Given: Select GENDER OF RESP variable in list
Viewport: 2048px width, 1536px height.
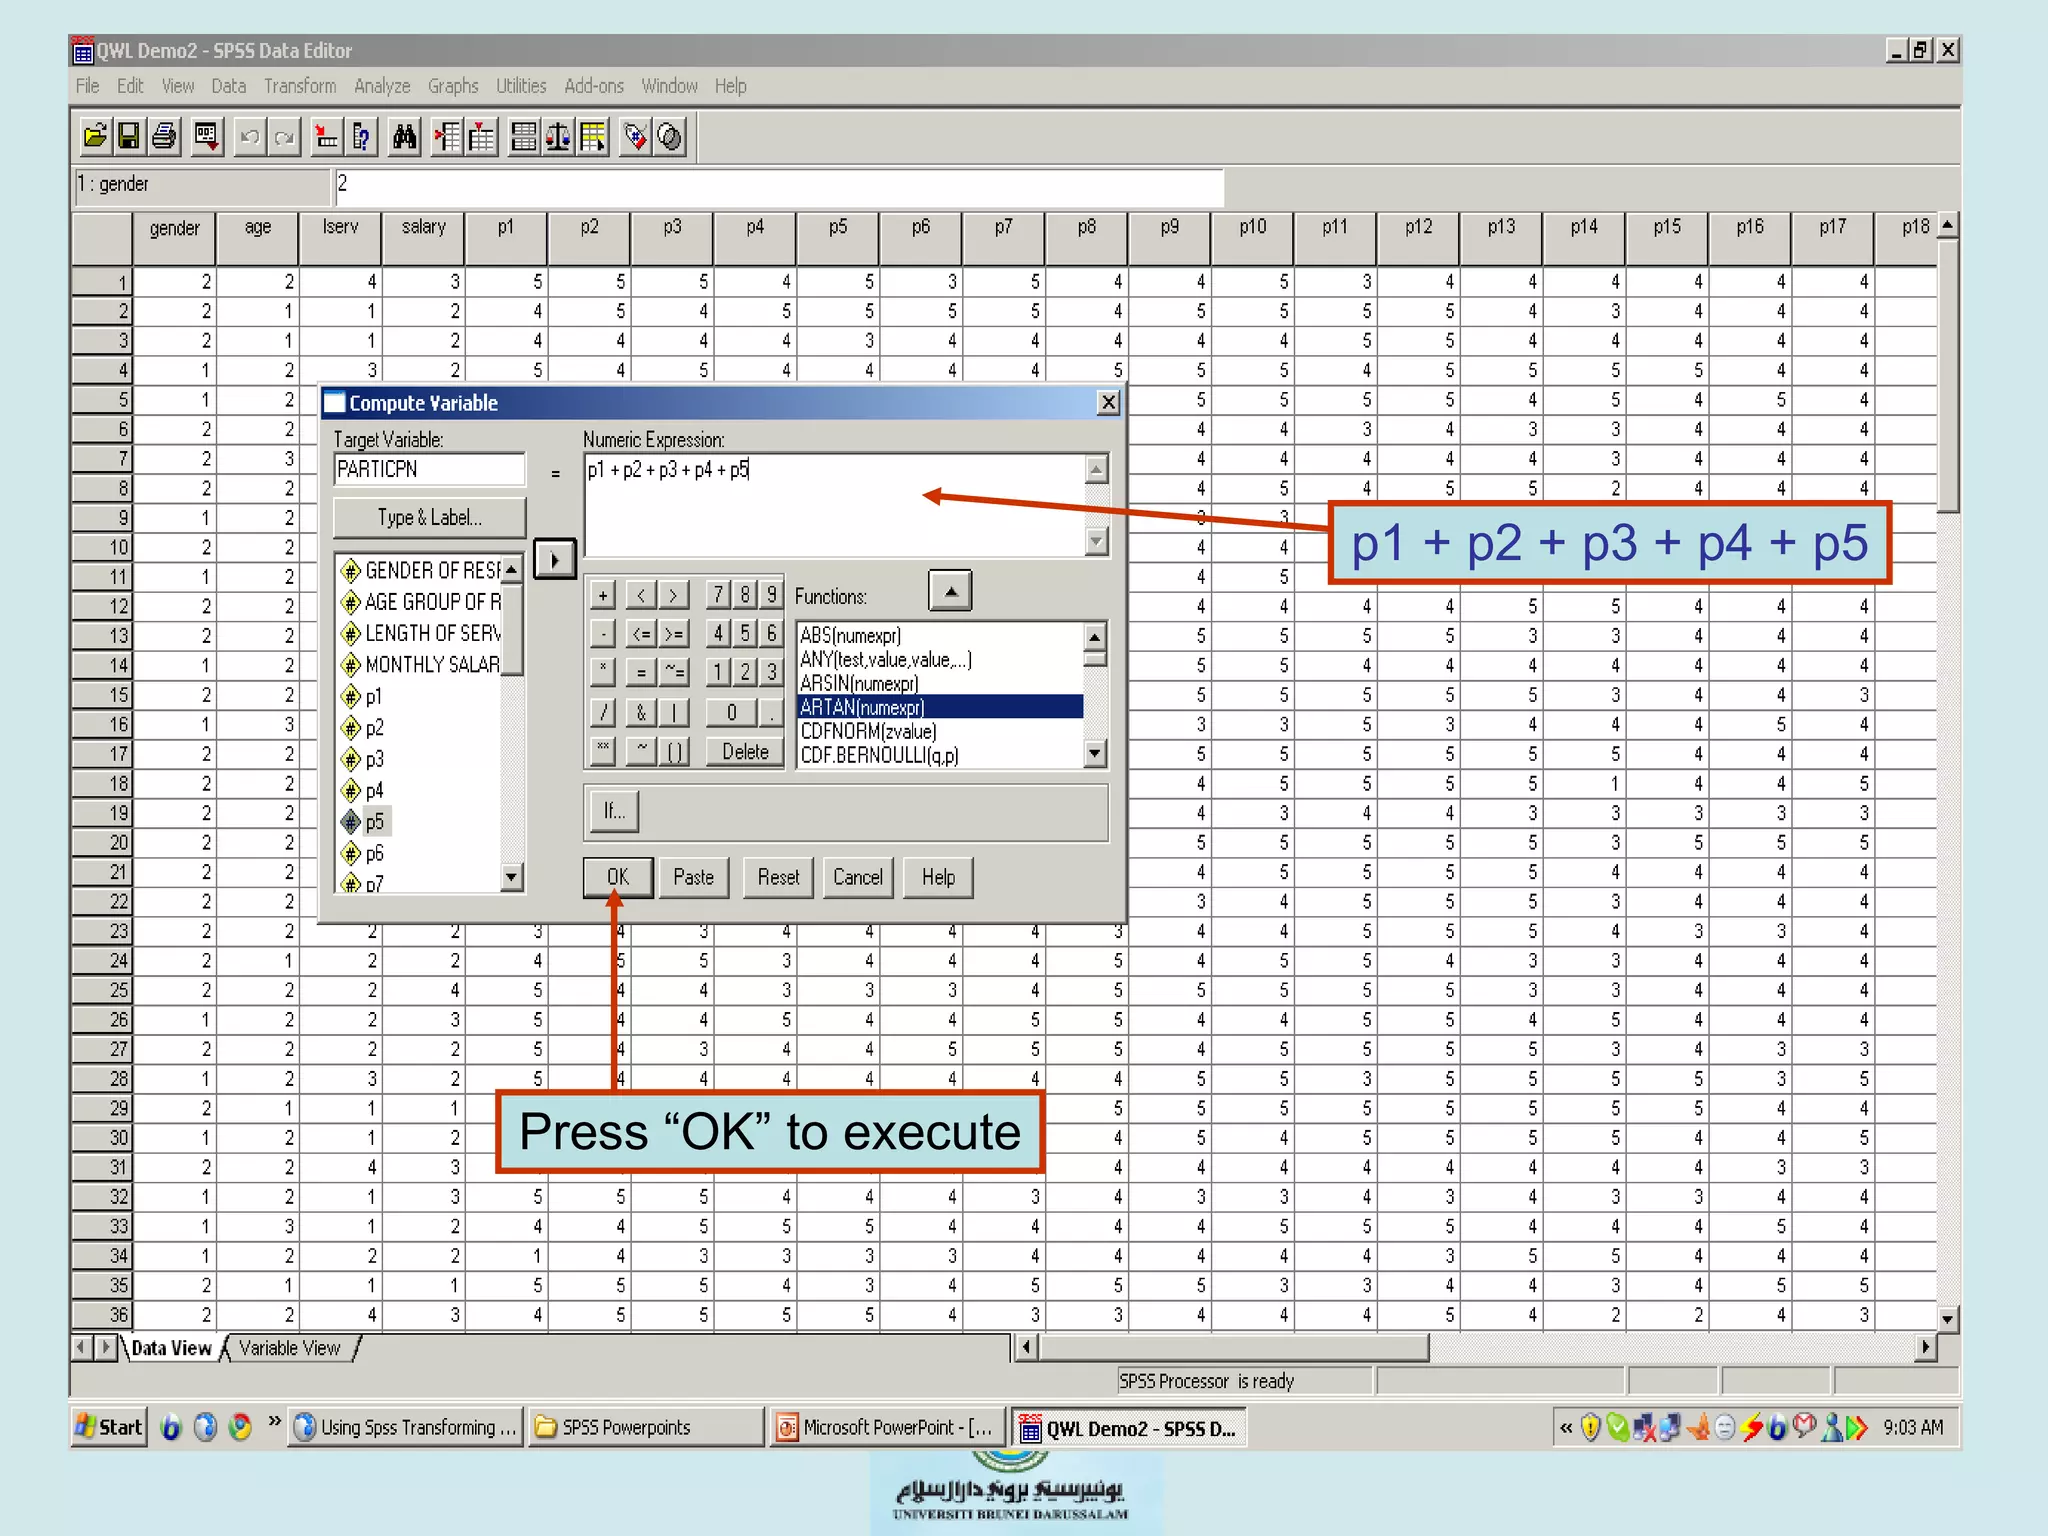Looking at the screenshot, I should (x=420, y=570).
